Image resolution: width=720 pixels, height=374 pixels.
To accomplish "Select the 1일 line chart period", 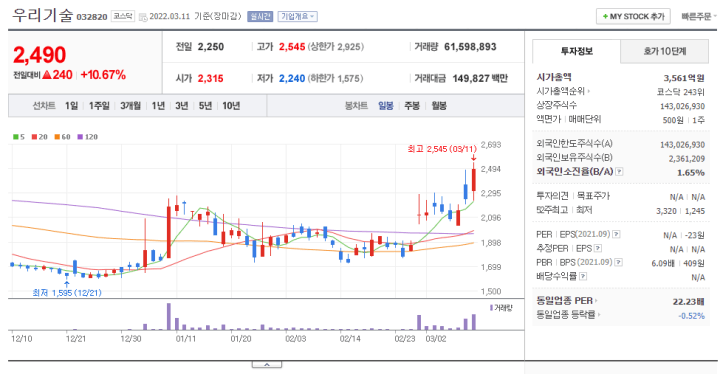I will coord(71,106).
